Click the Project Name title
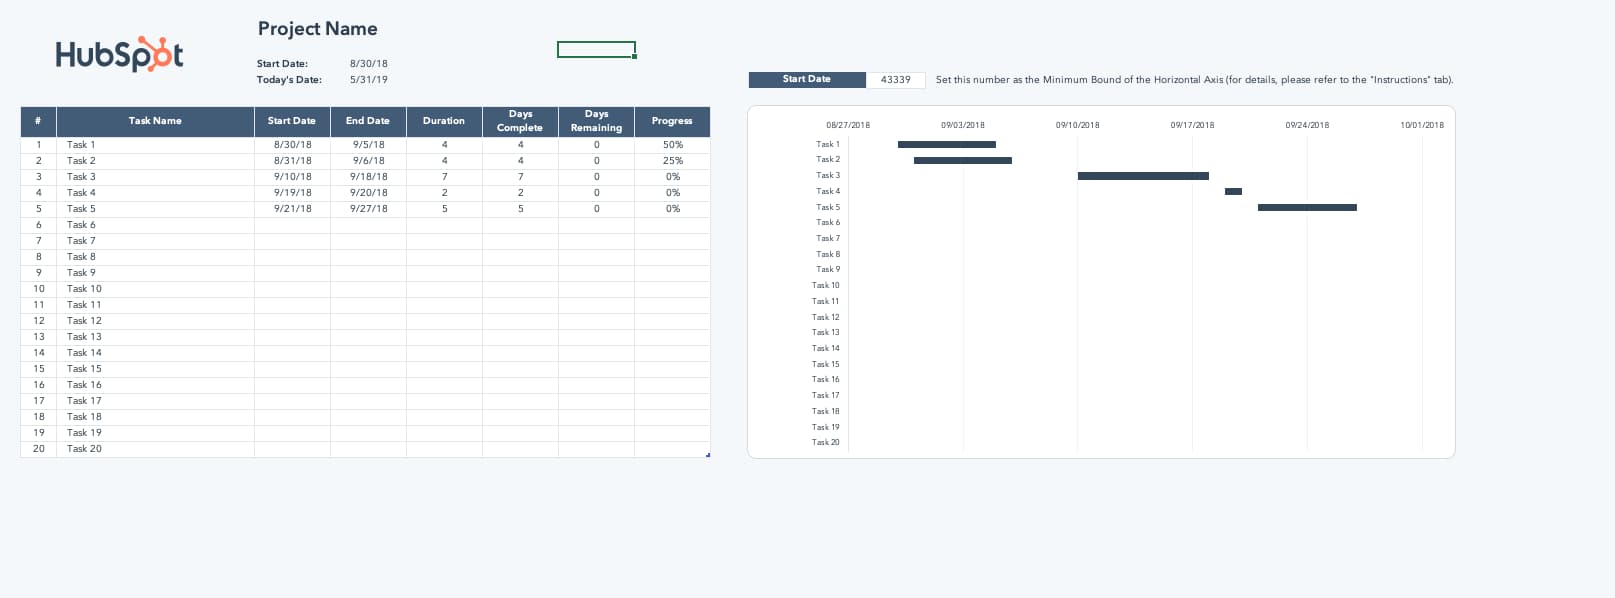 pos(317,29)
